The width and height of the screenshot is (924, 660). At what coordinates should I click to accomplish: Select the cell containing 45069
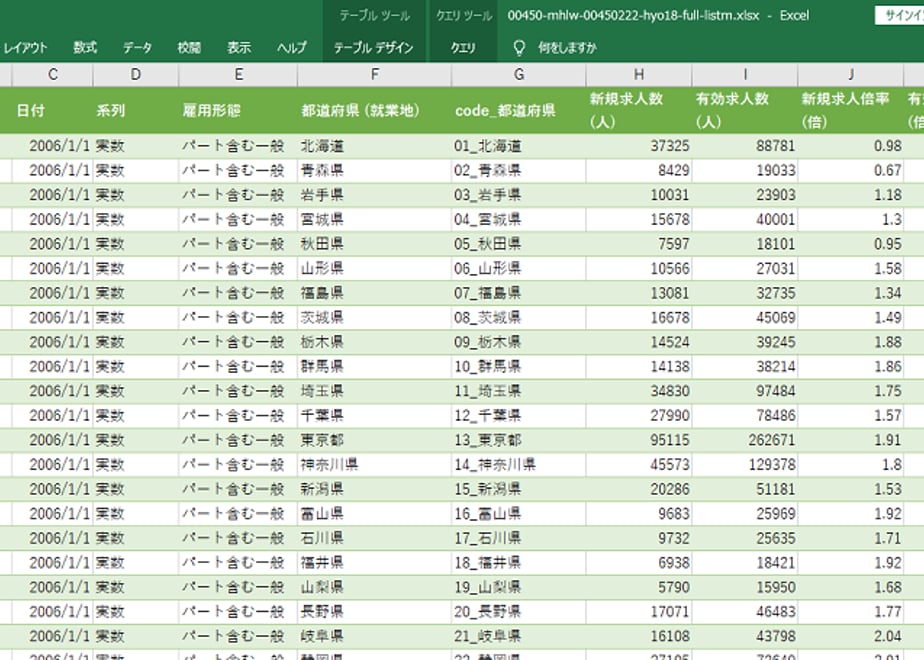point(745,318)
